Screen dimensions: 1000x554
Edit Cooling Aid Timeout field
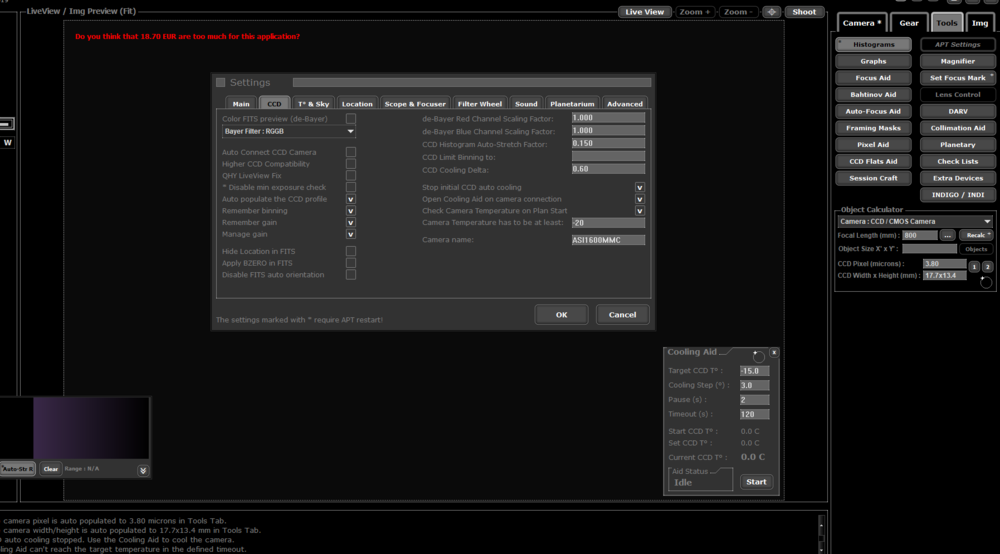click(x=754, y=414)
